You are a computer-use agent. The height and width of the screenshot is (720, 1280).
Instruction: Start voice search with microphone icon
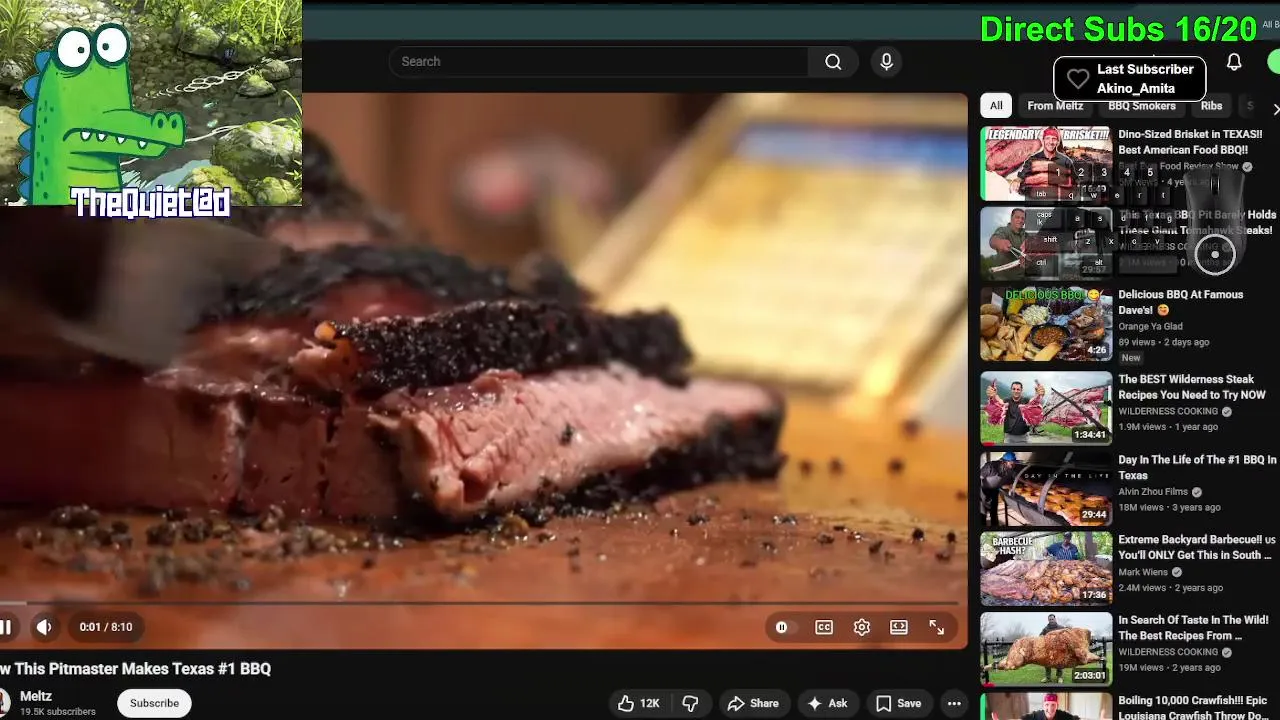click(886, 62)
